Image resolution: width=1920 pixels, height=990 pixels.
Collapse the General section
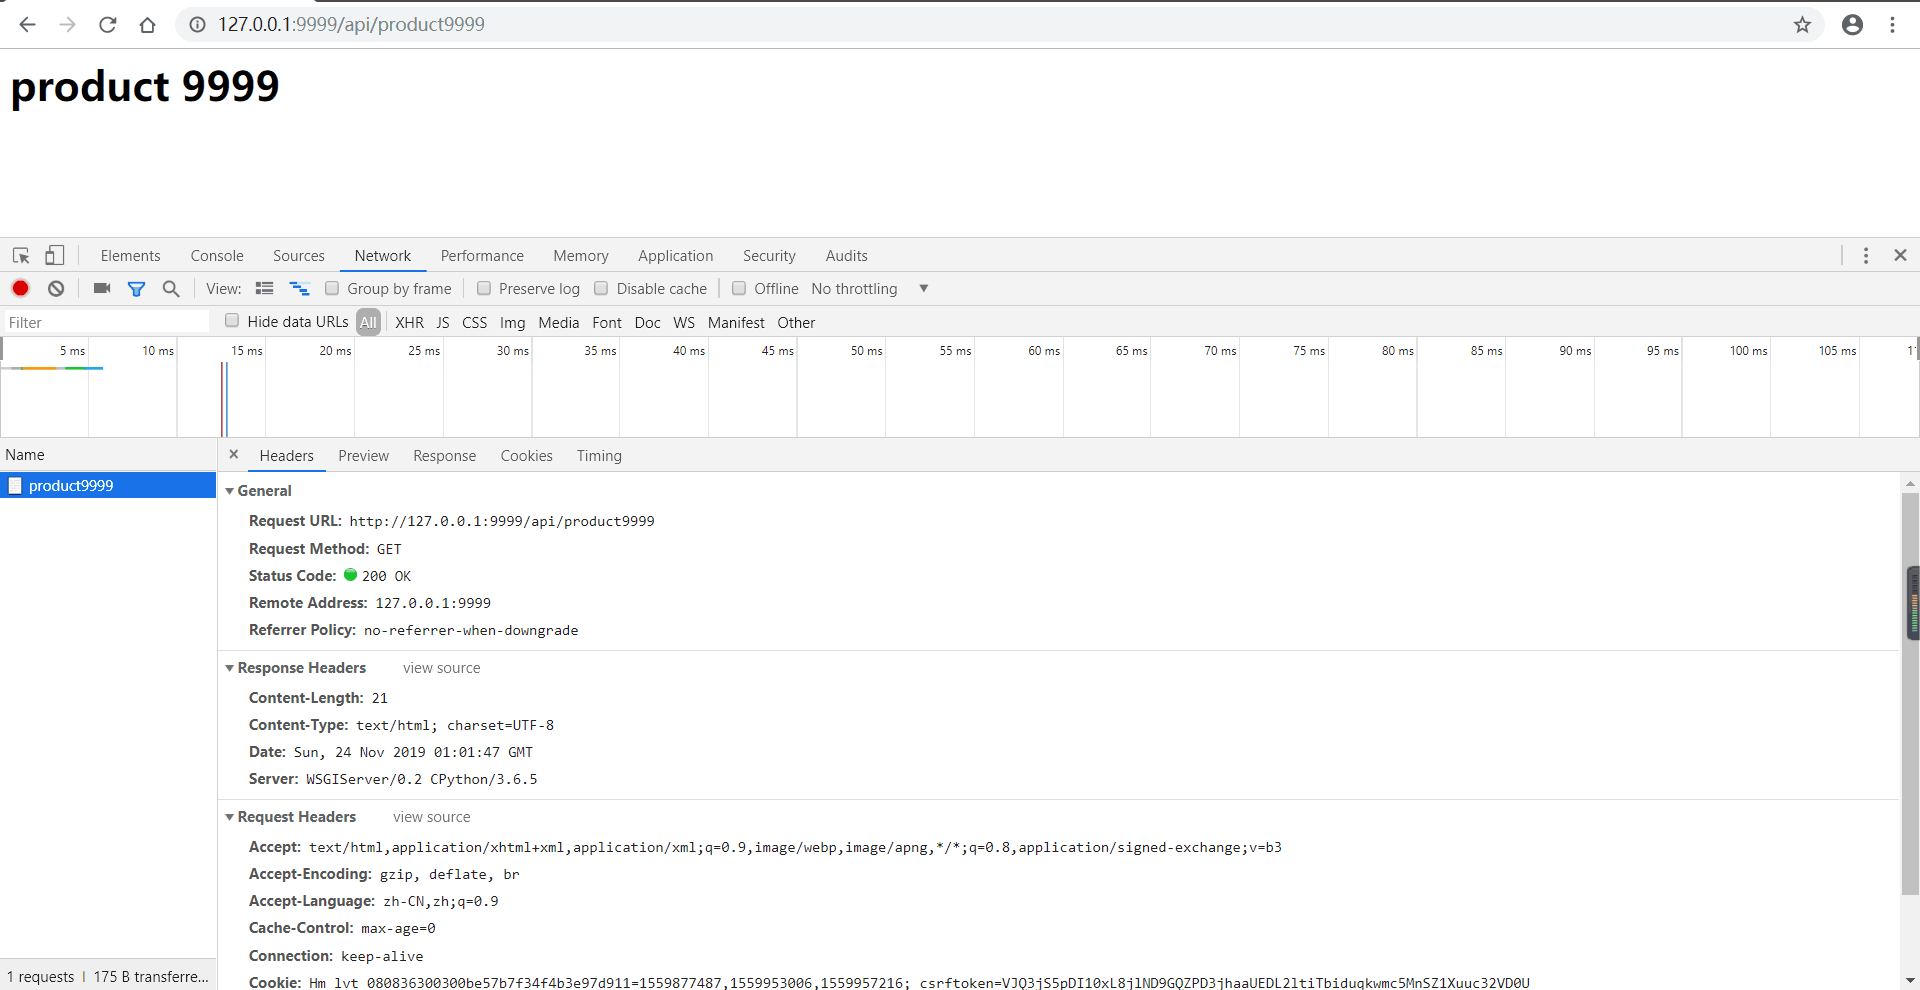pyautogui.click(x=230, y=490)
